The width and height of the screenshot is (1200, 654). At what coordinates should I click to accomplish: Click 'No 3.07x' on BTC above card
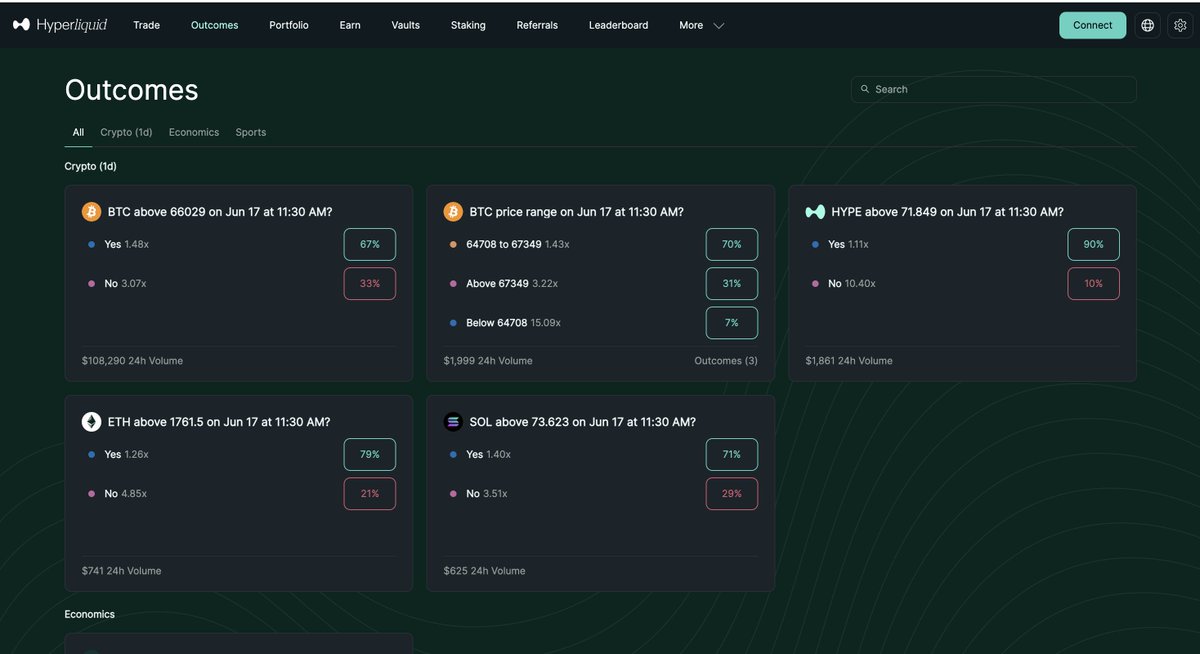pyautogui.click(x=126, y=284)
